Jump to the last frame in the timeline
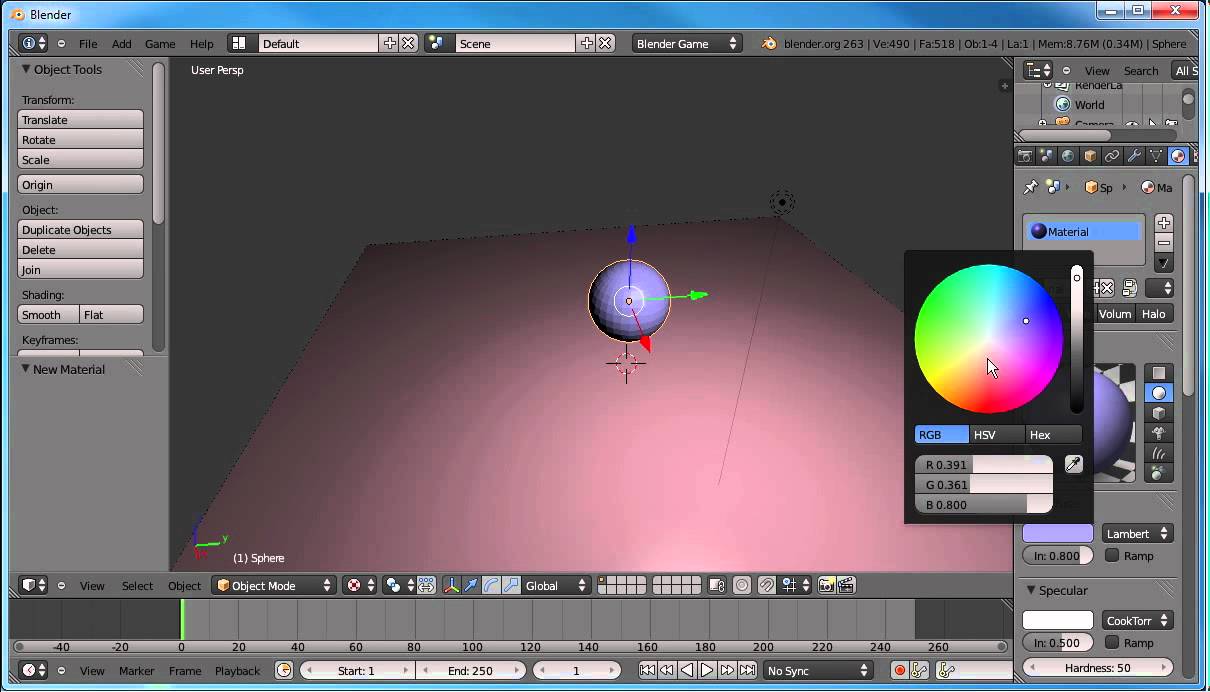The width and height of the screenshot is (1210, 692). point(747,670)
